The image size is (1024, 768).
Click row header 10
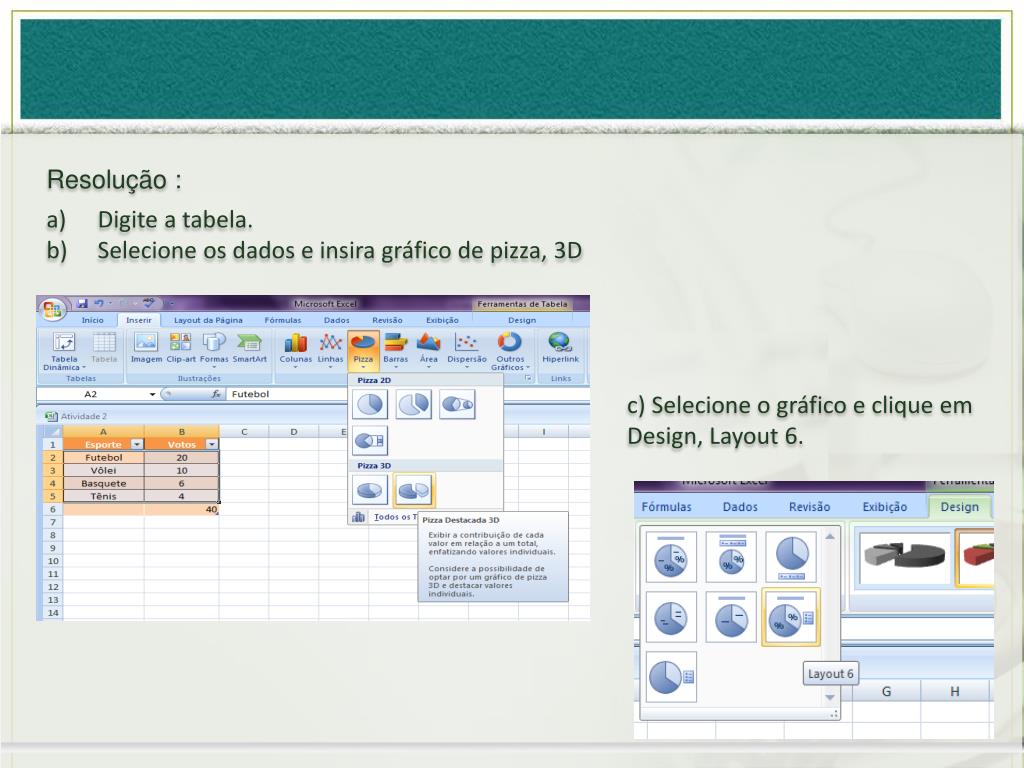coord(53,561)
